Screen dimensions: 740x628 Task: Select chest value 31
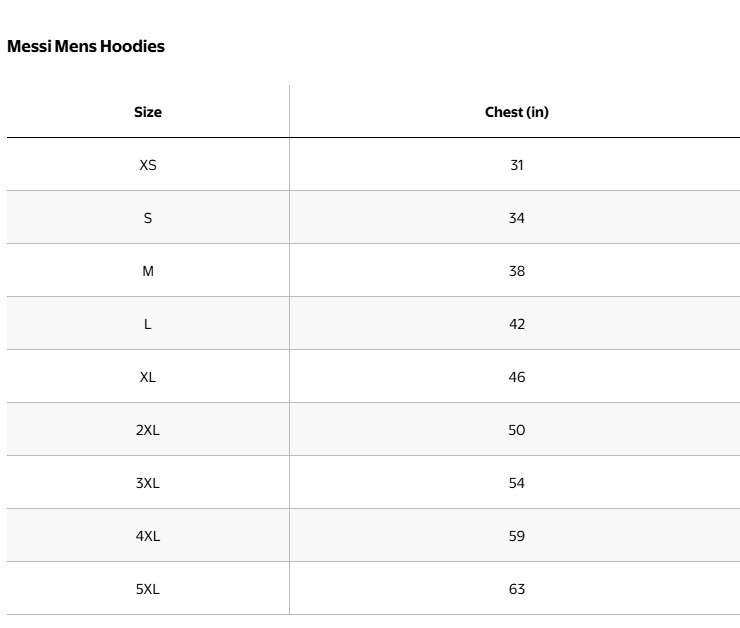point(516,165)
